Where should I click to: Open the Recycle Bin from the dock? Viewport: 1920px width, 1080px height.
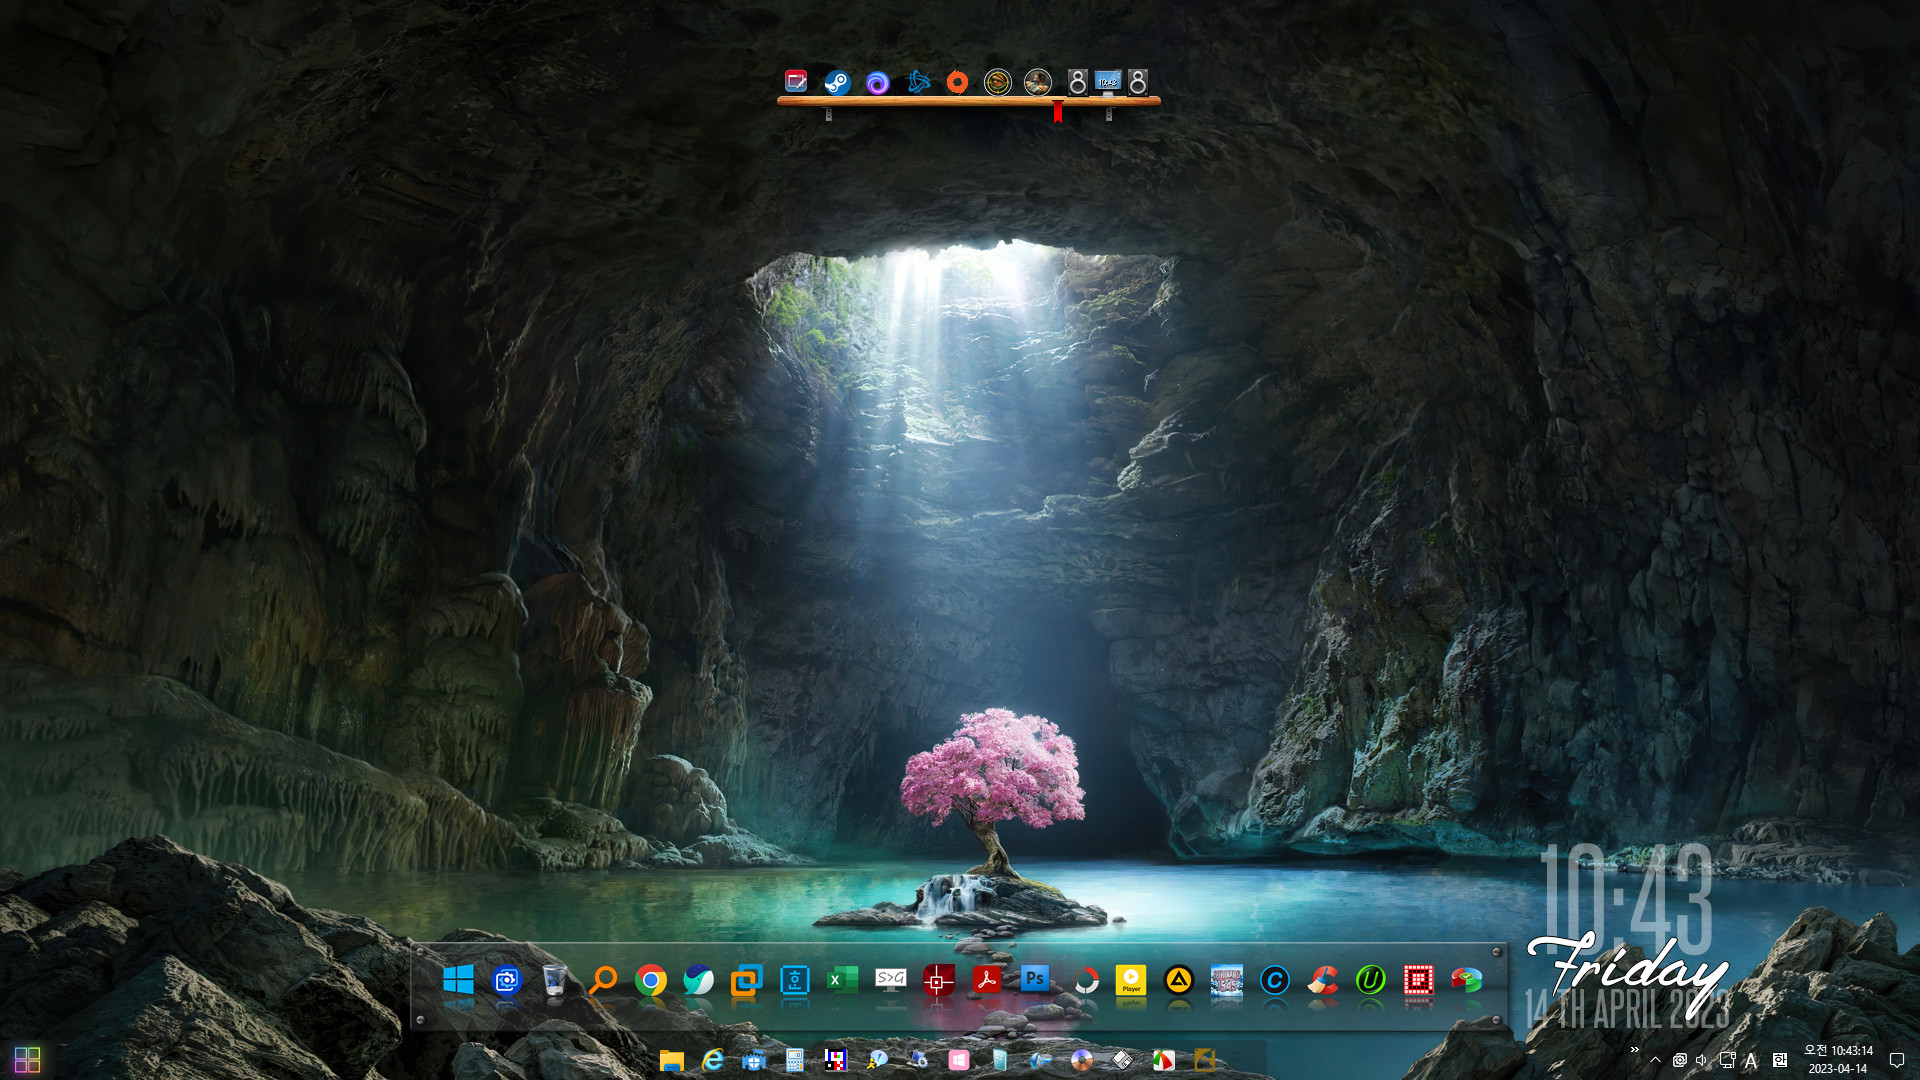click(x=555, y=980)
